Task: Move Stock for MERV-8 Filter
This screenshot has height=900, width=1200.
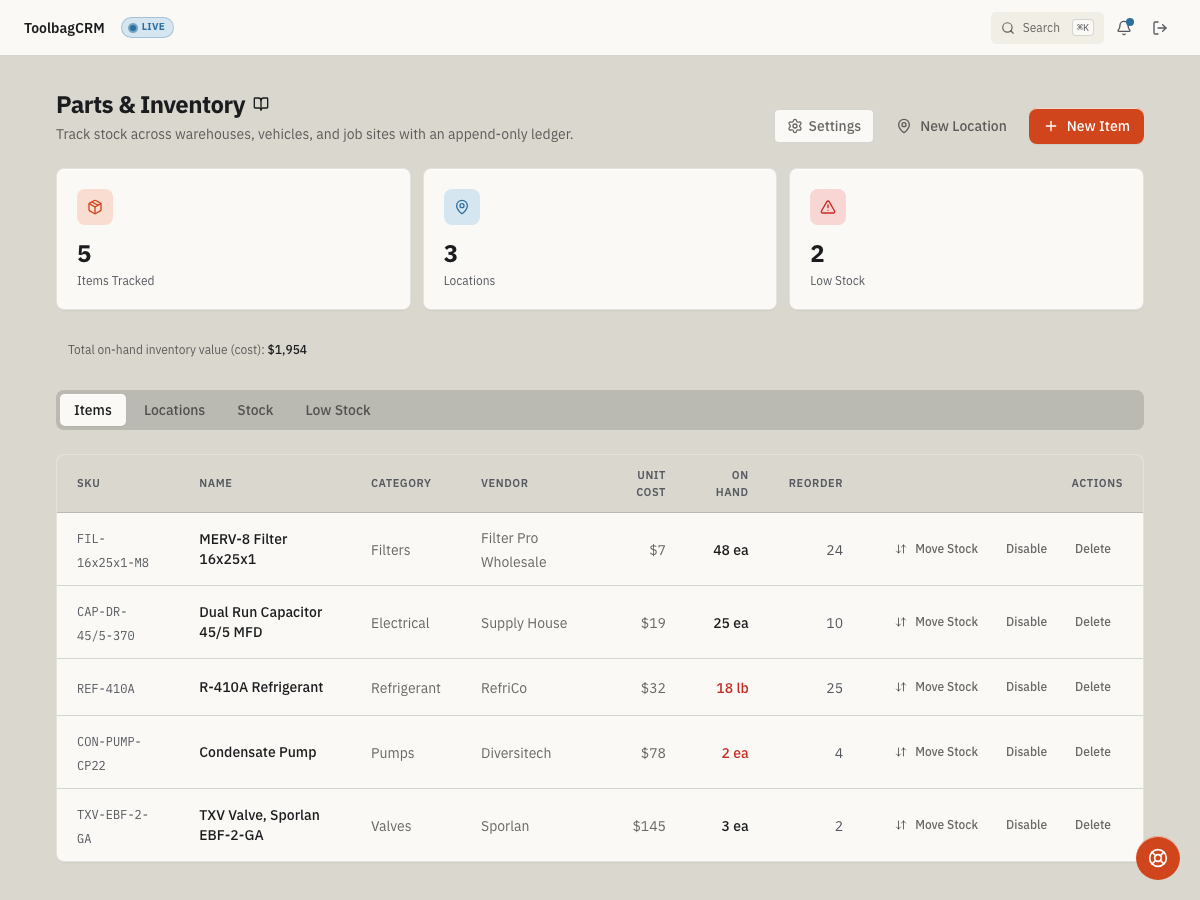Action: click(936, 549)
